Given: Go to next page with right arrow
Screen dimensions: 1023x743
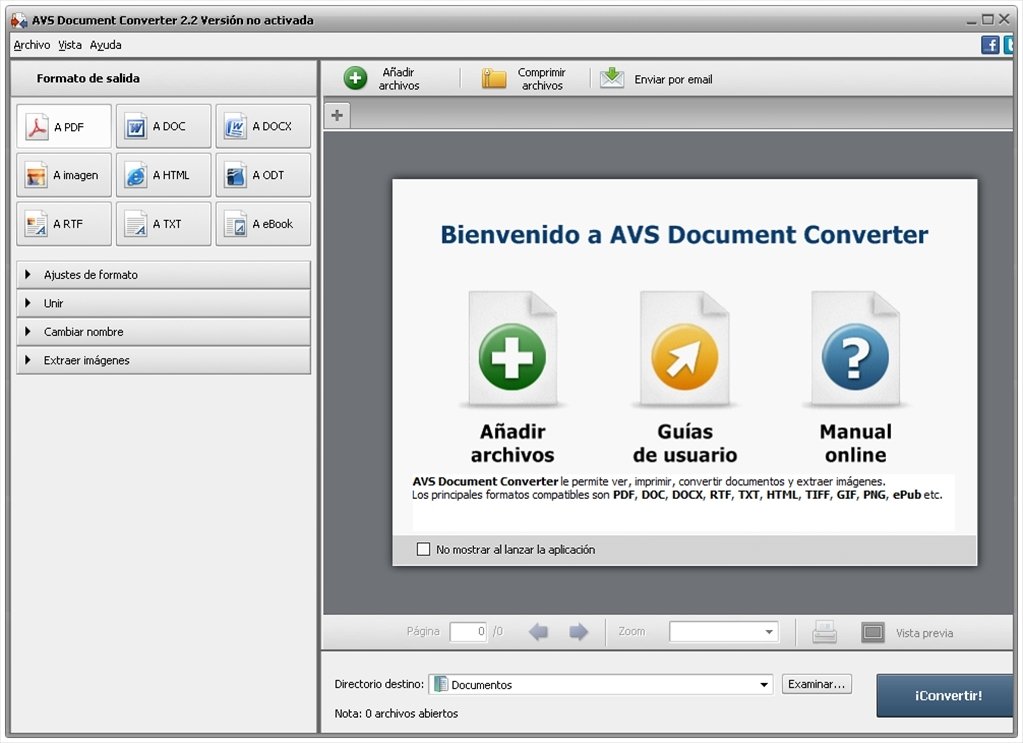Looking at the screenshot, I should click(x=579, y=631).
